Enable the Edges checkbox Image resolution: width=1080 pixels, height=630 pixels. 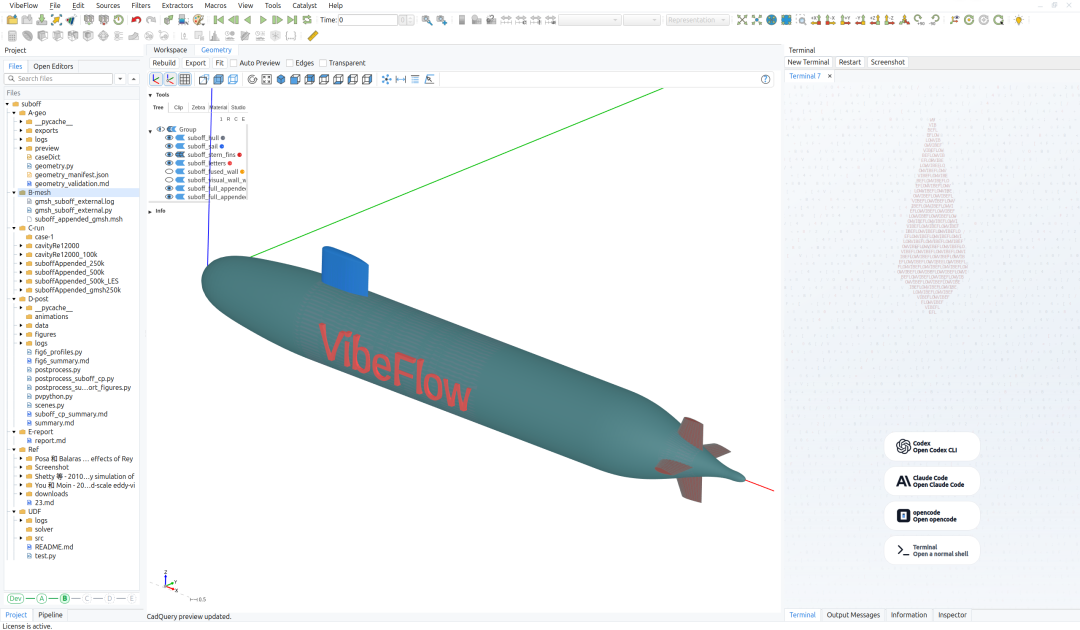pyautogui.click(x=290, y=63)
